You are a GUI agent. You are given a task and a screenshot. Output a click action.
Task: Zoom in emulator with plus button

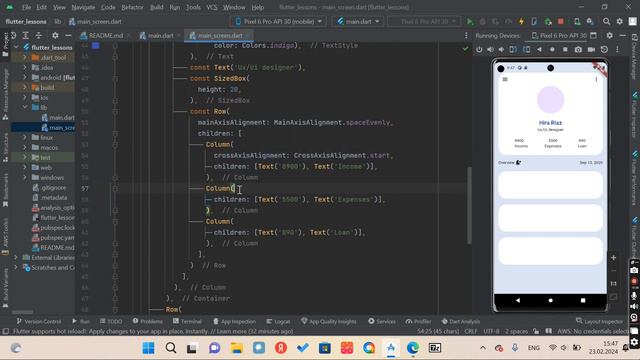pyautogui.click(x=613, y=258)
